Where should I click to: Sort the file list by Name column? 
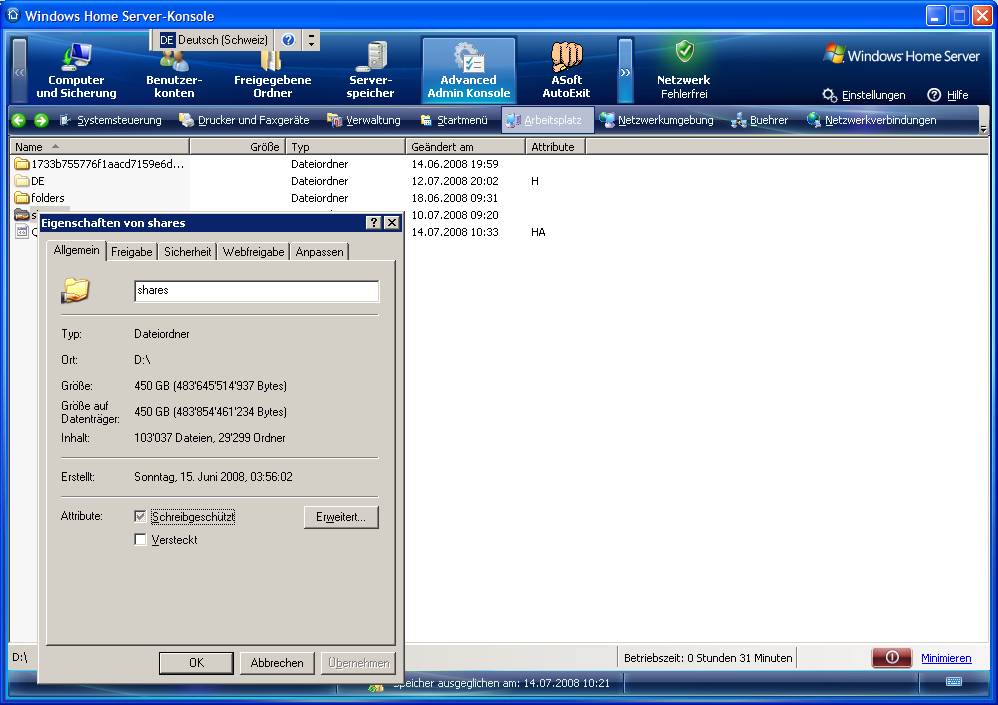point(99,147)
